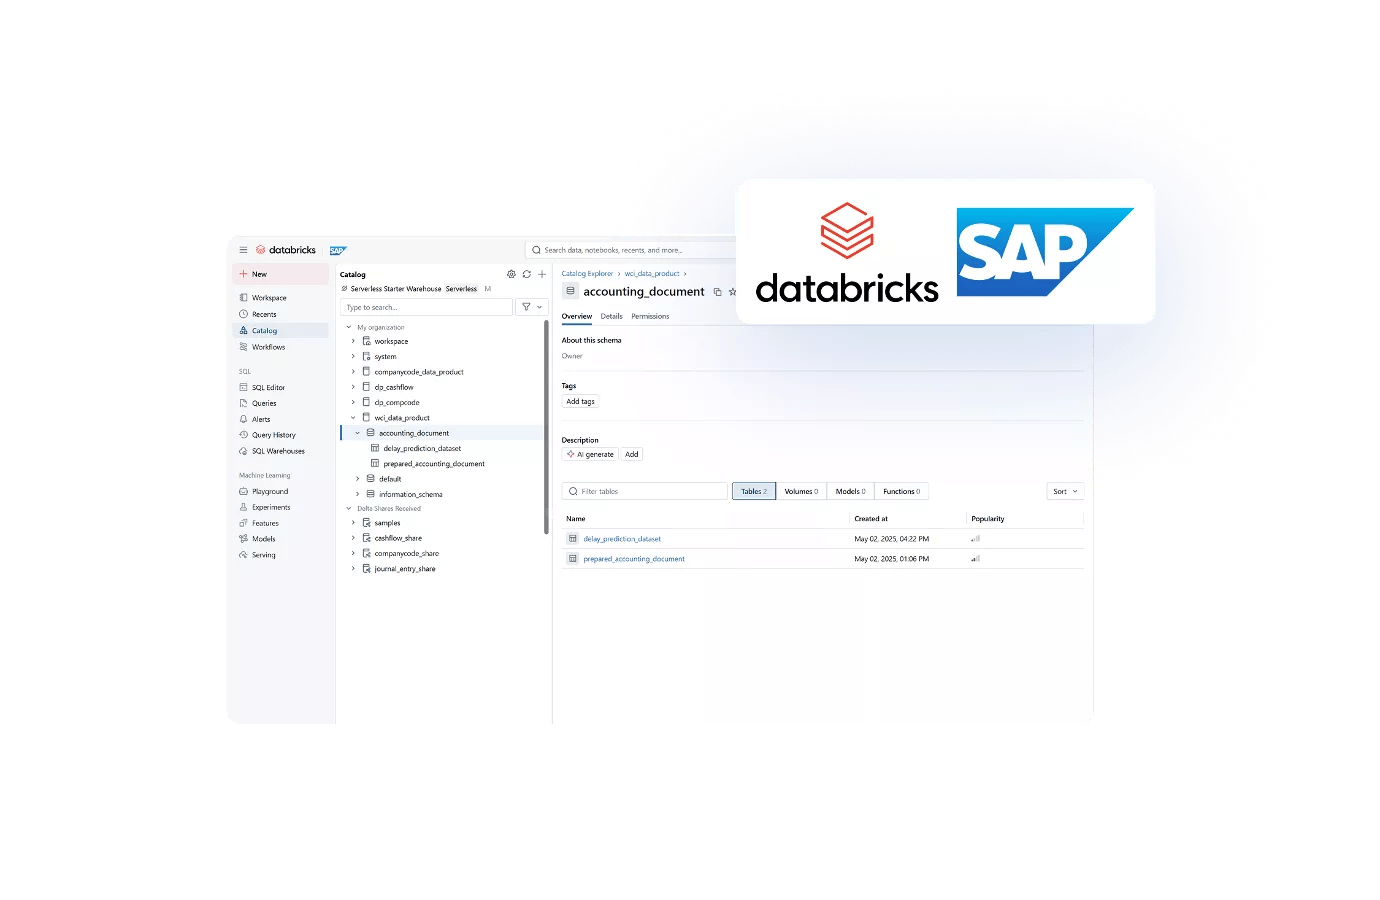
Task: Click the Models icon
Action: 243,538
